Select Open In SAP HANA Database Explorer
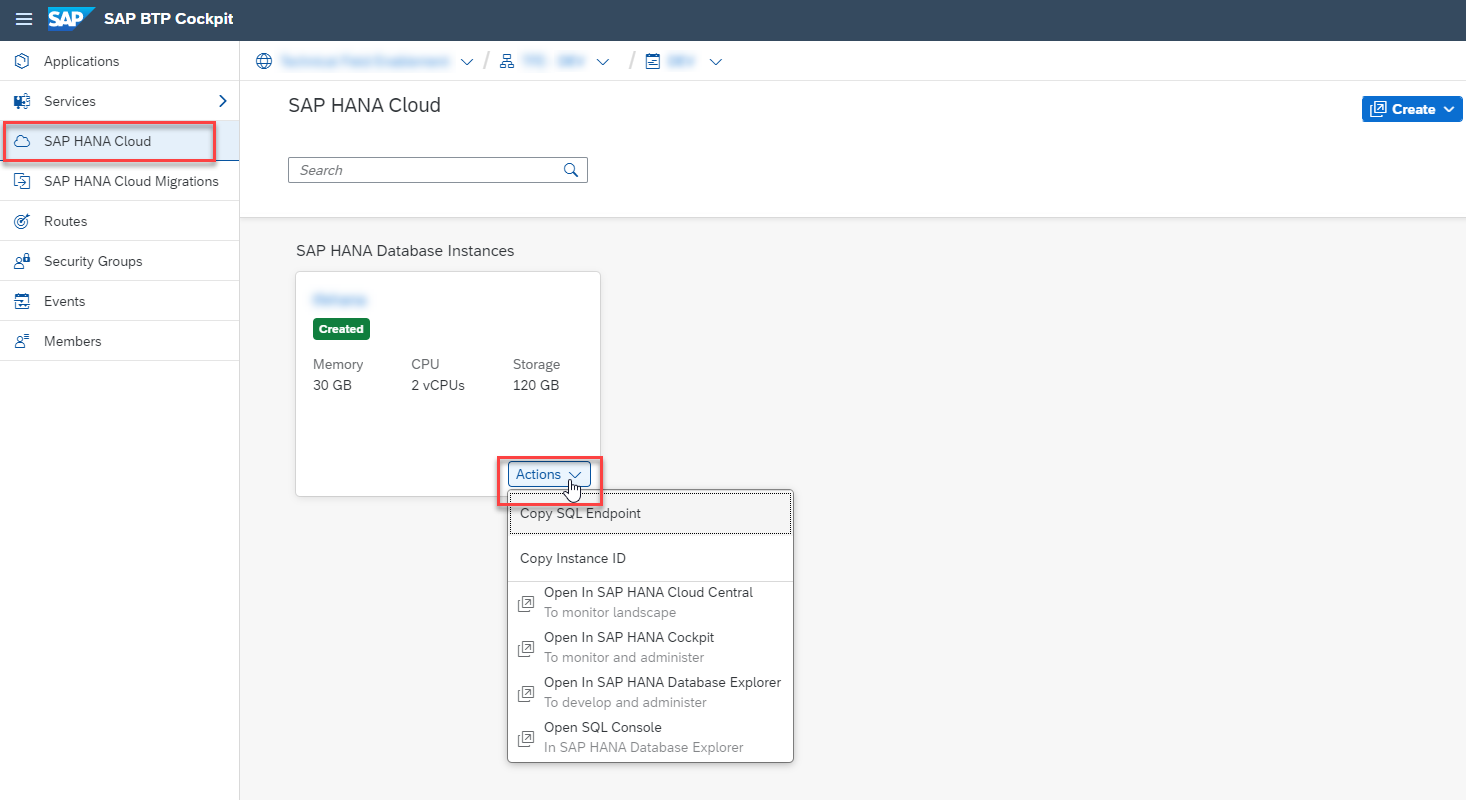This screenshot has height=800, width=1466. coord(650,693)
